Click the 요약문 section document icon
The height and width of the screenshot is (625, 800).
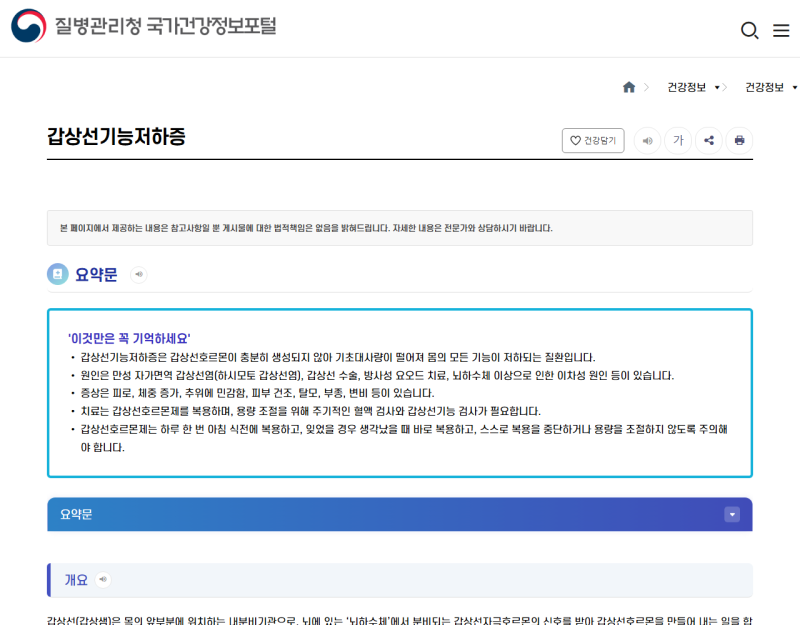point(58,274)
